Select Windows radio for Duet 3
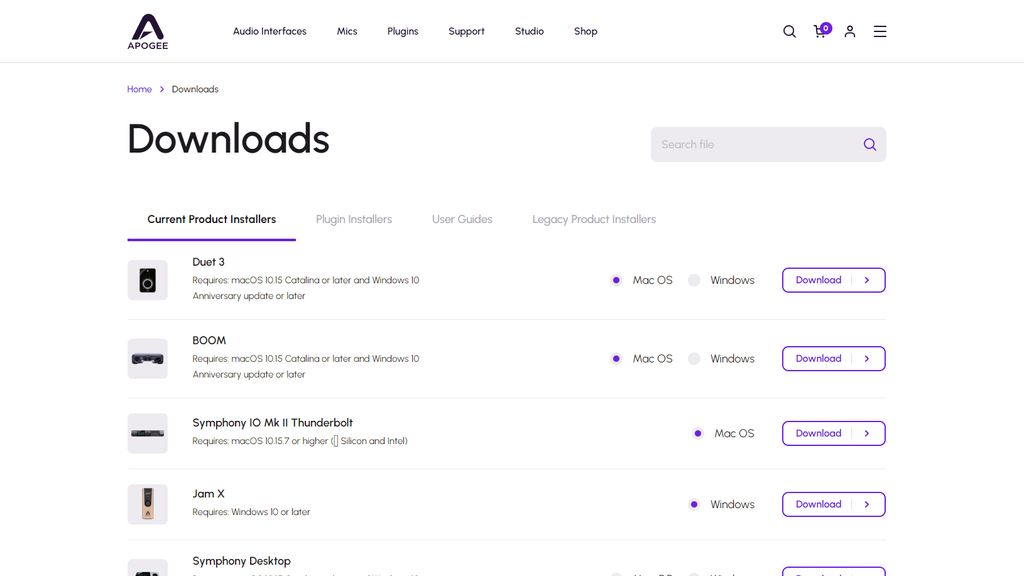1024x576 pixels. (694, 280)
